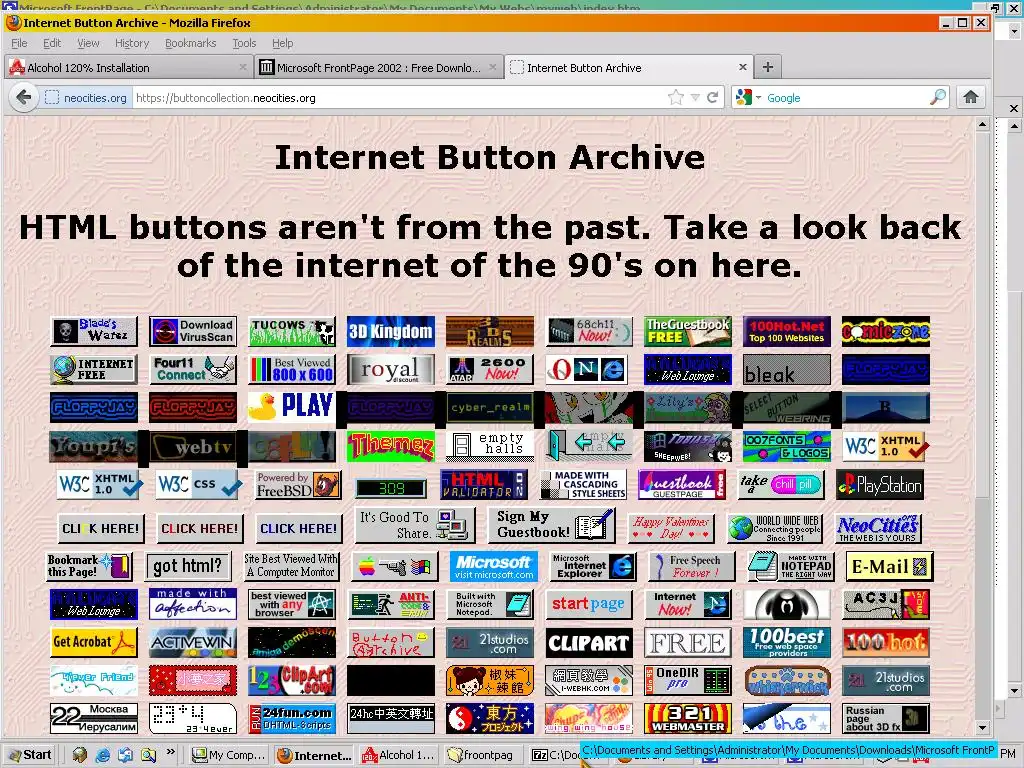
Task: Close the Microsoft FrontPage 2002 tab
Action: (x=493, y=67)
